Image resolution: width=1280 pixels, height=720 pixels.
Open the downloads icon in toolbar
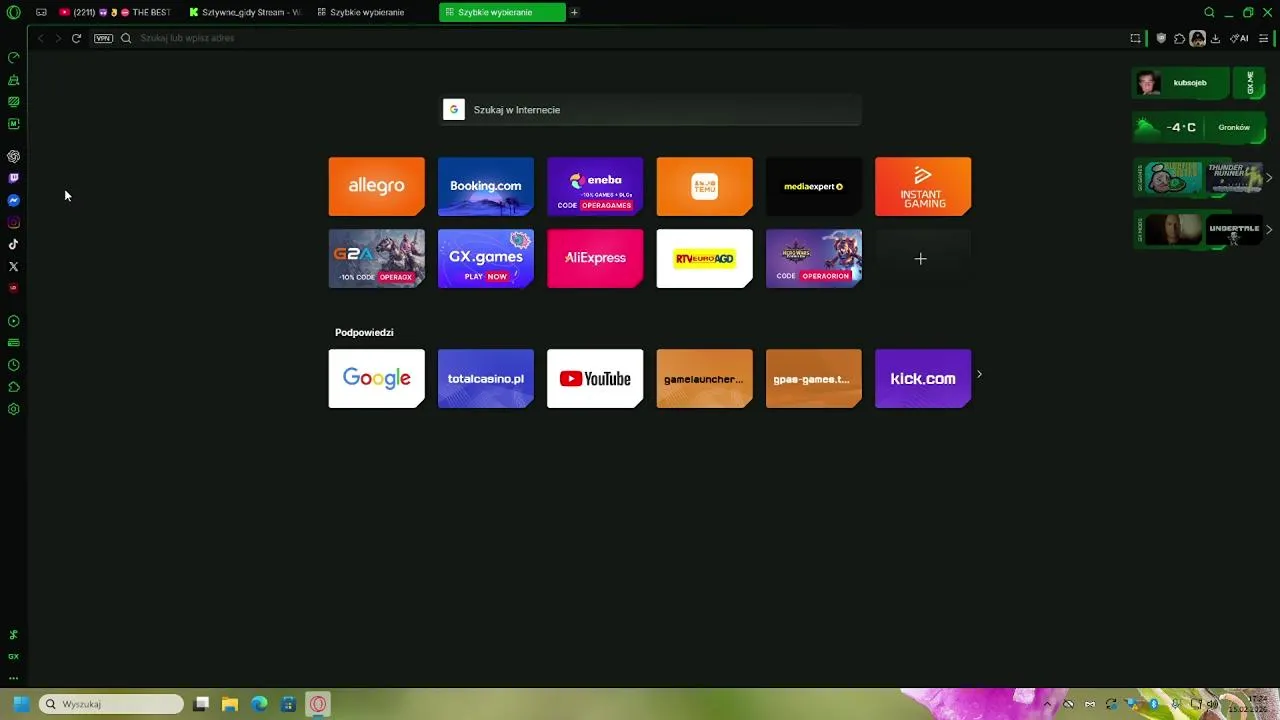point(1215,38)
